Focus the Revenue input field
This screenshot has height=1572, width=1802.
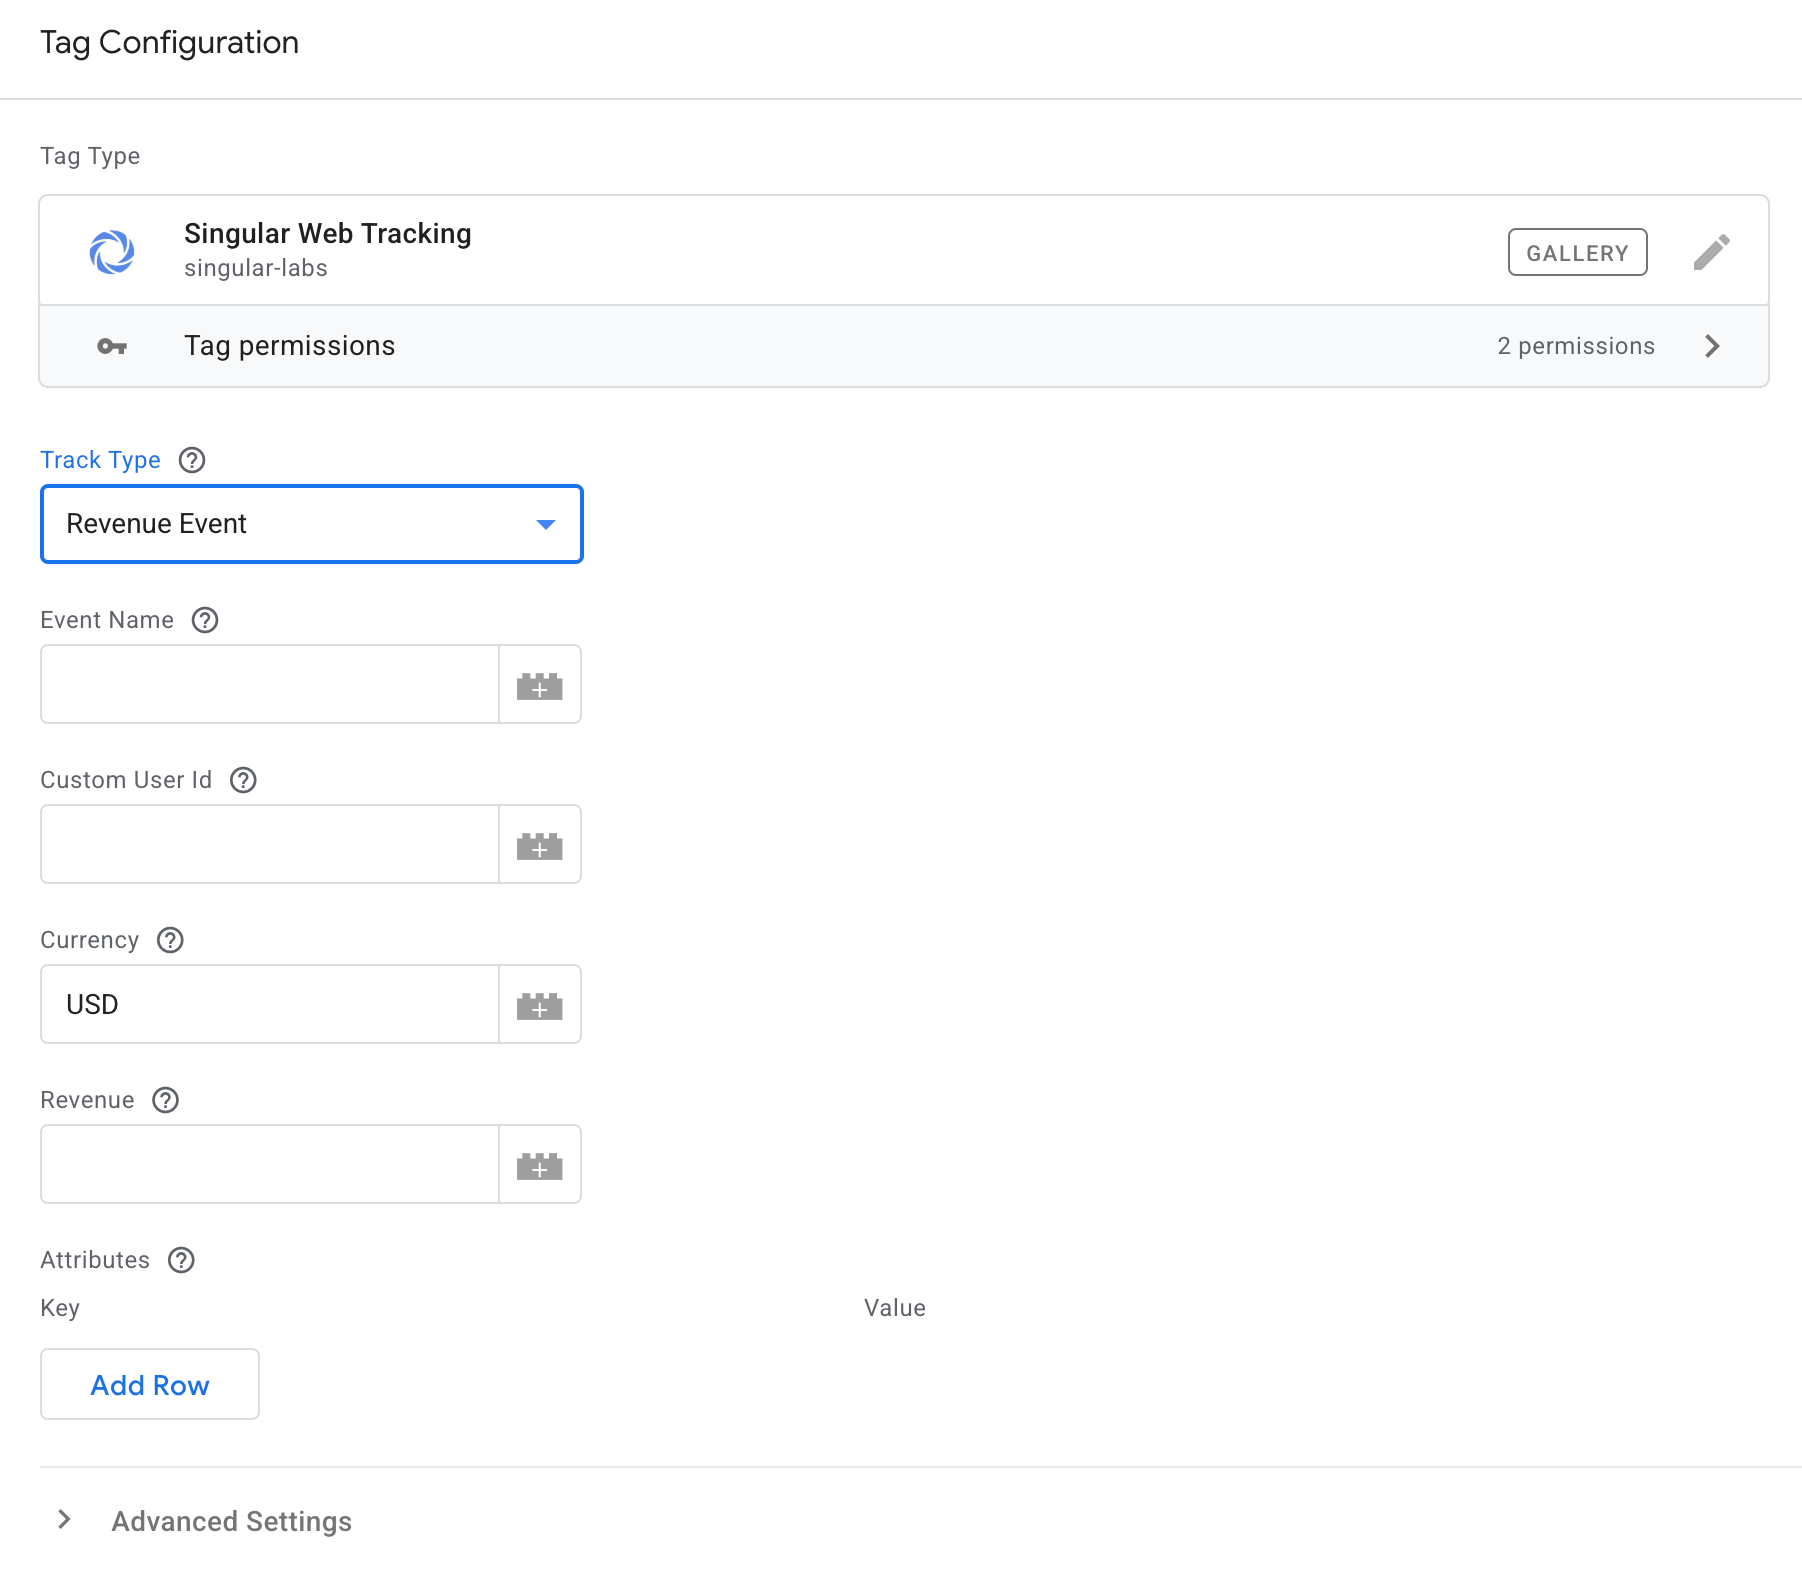[x=270, y=1164]
